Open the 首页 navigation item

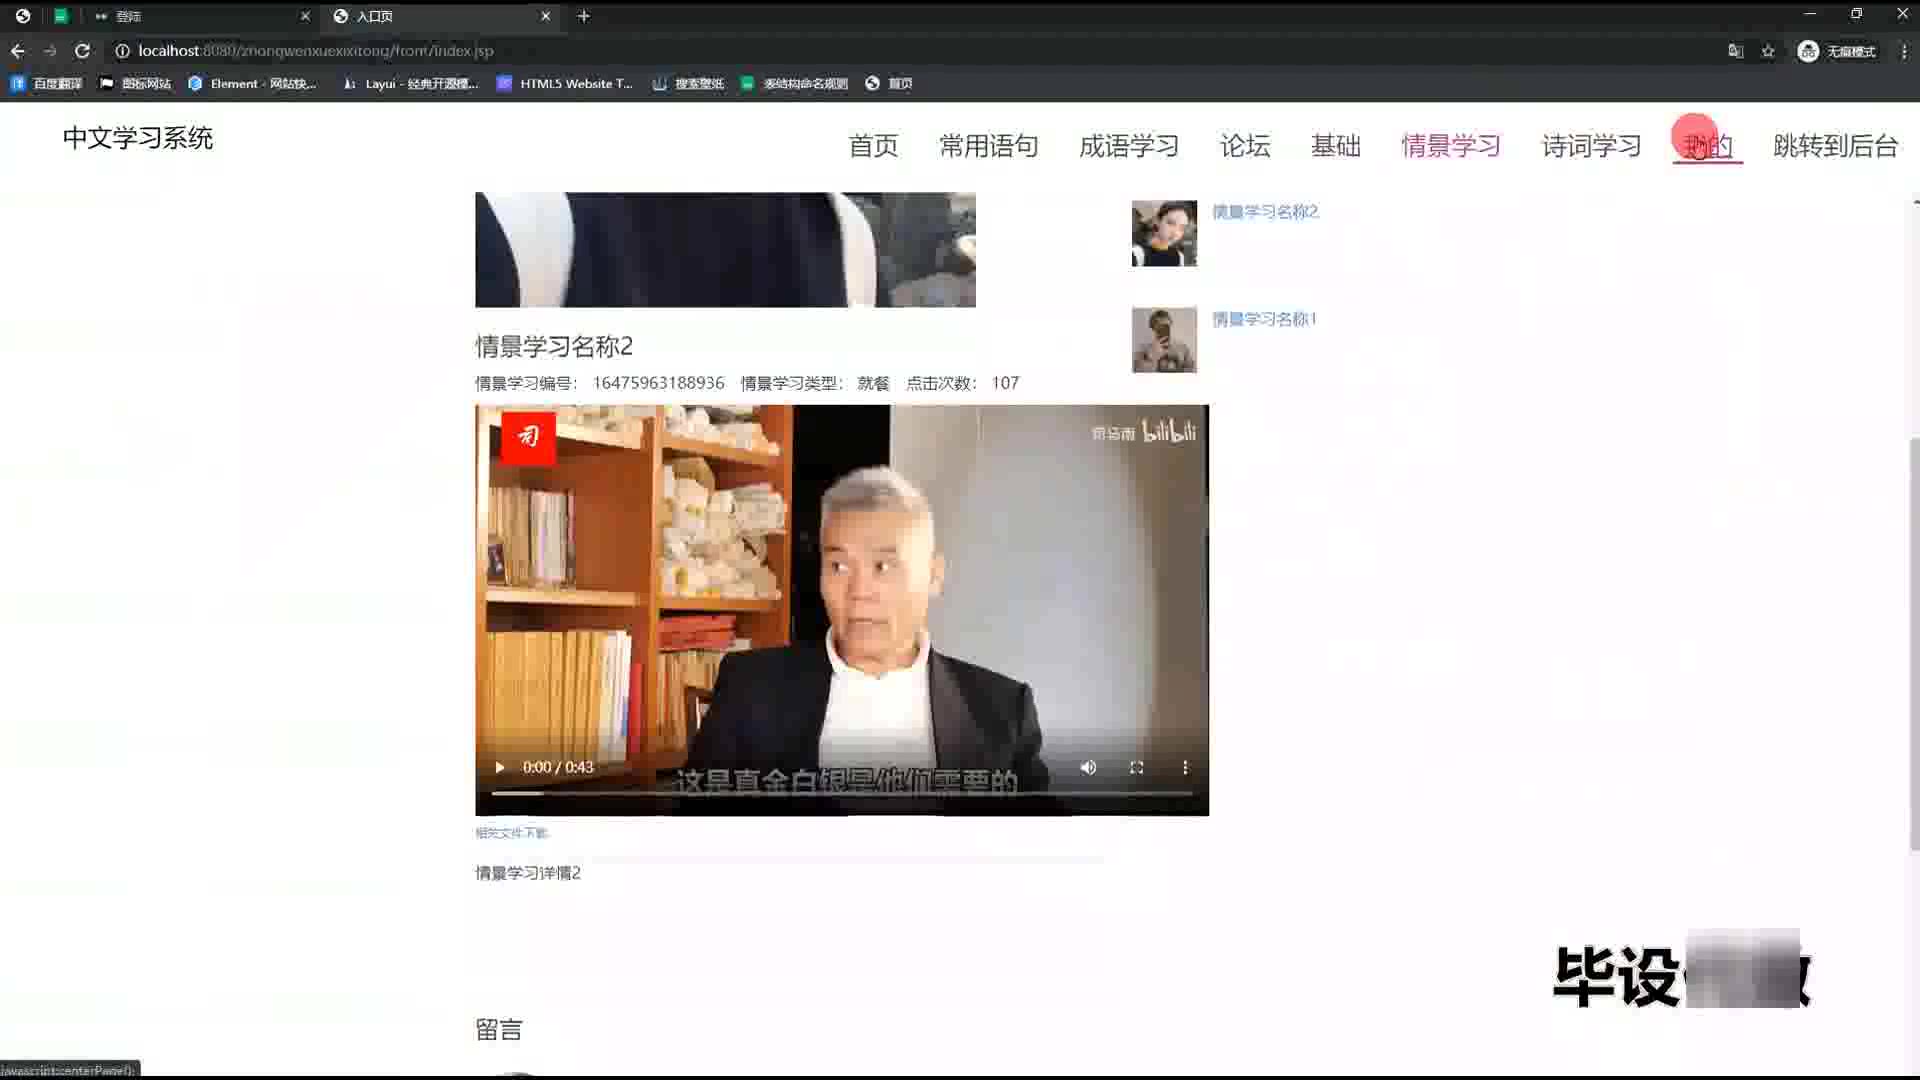click(873, 146)
